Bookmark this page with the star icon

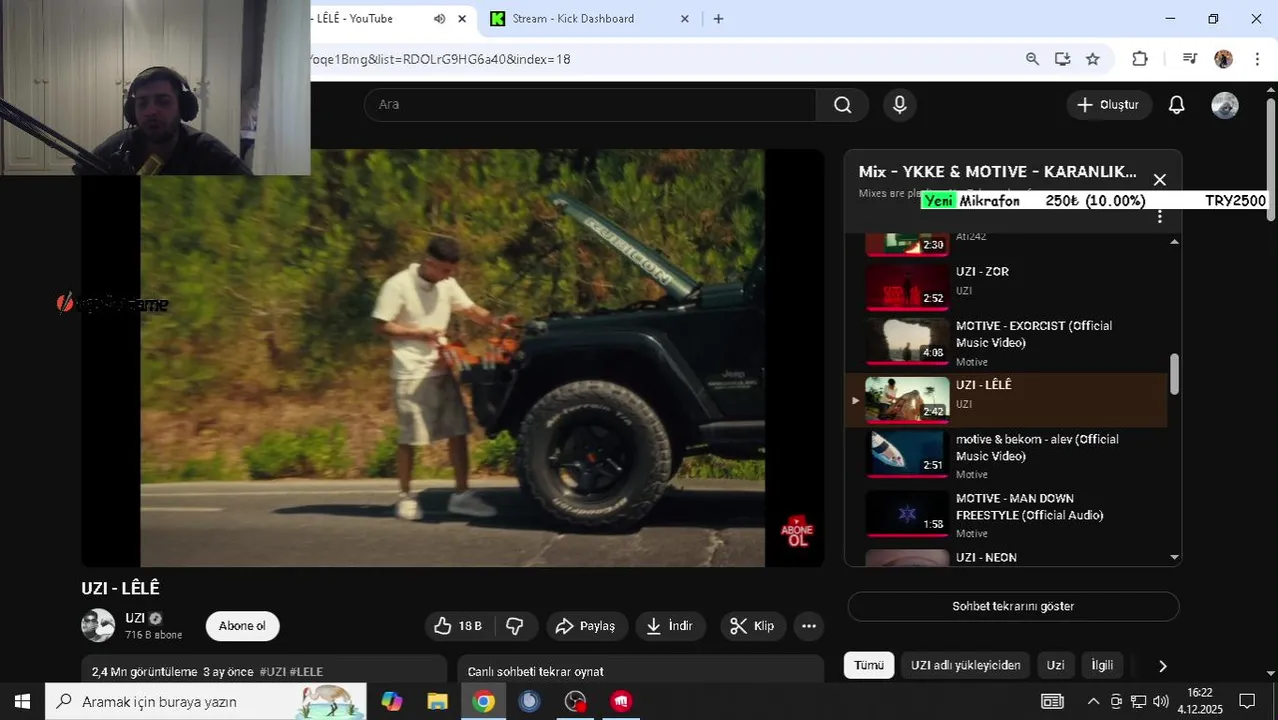tap(1093, 59)
